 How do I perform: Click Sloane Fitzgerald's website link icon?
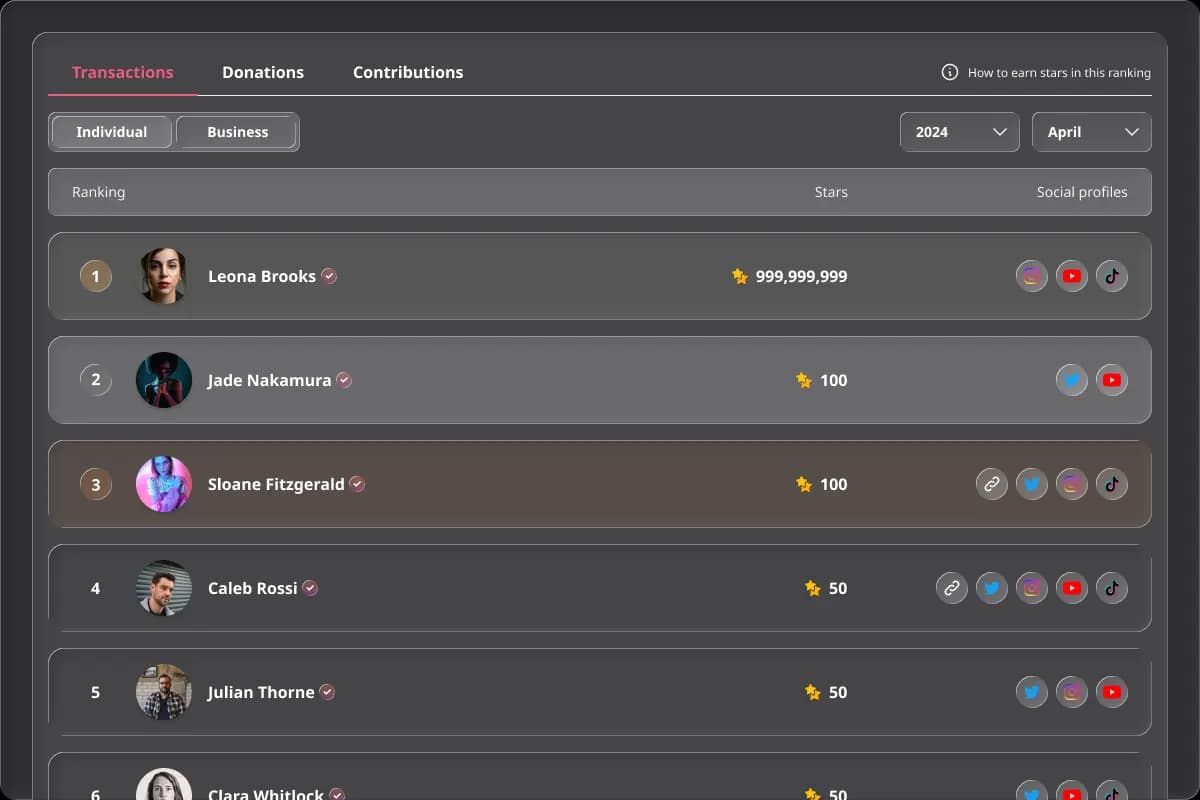991,484
